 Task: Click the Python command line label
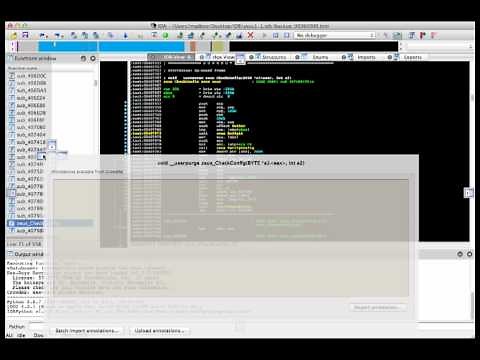click(17, 327)
